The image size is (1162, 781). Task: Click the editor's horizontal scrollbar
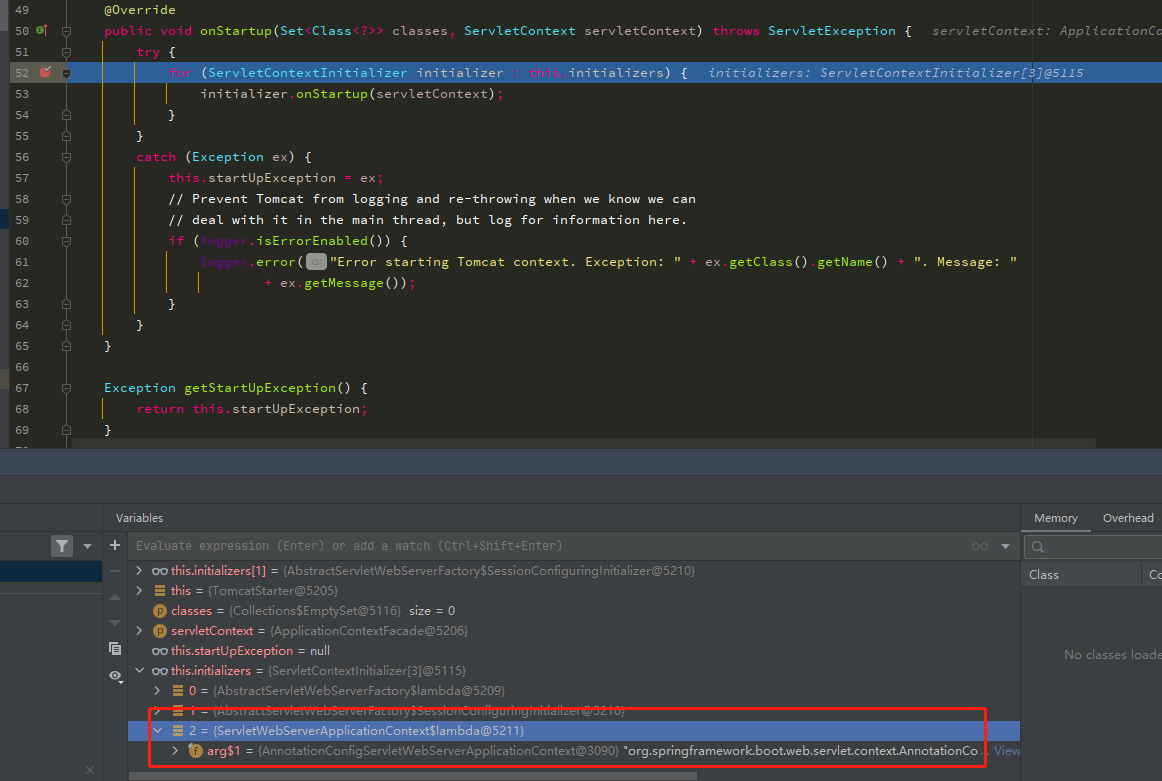click(x=583, y=442)
